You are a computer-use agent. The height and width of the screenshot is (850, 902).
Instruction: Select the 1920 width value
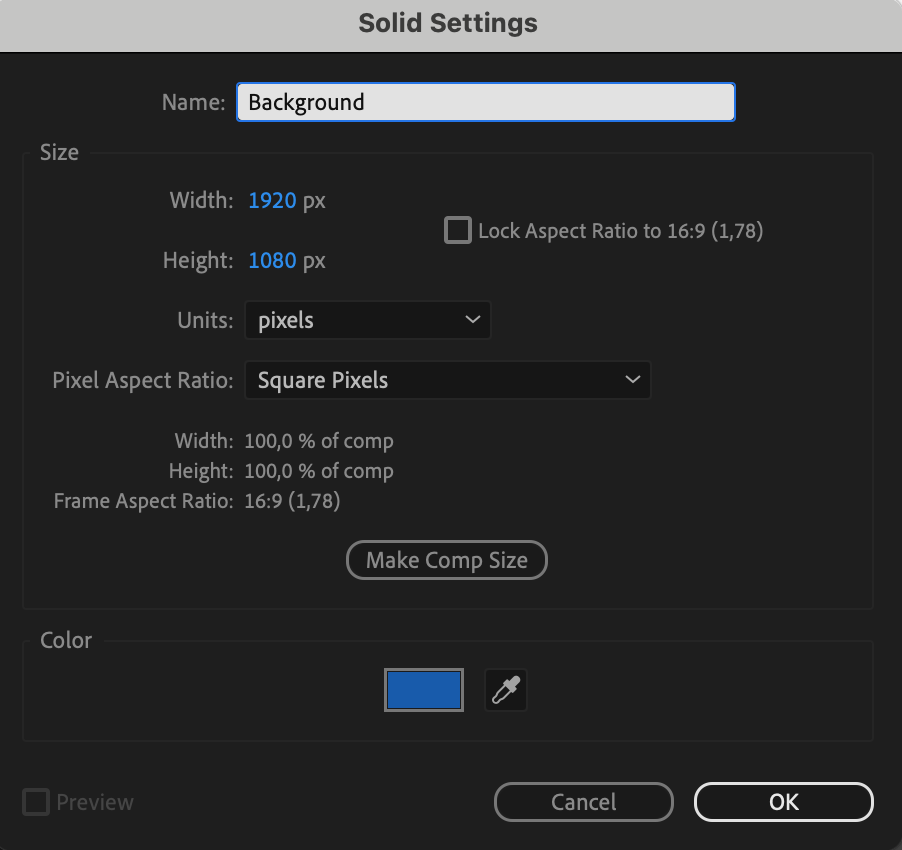pyautogui.click(x=272, y=201)
